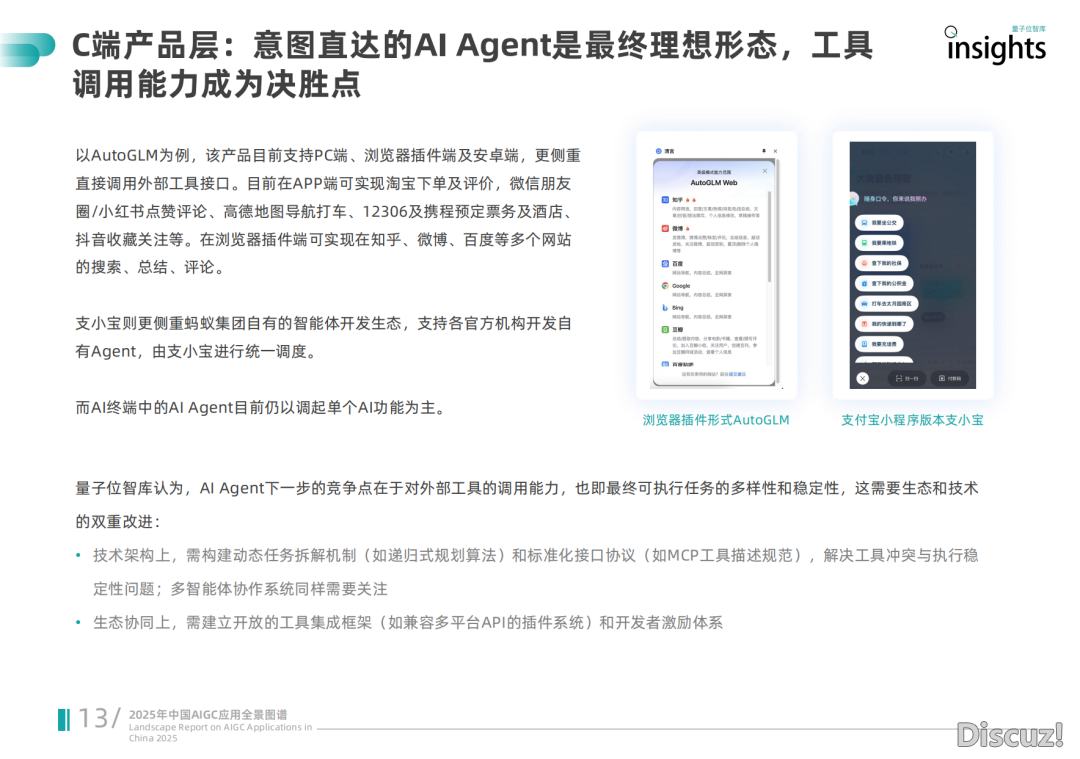The height and width of the screenshot is (759, 1080).
Task: Click the Bing icon in AutoGLM list
Action: 664,308
